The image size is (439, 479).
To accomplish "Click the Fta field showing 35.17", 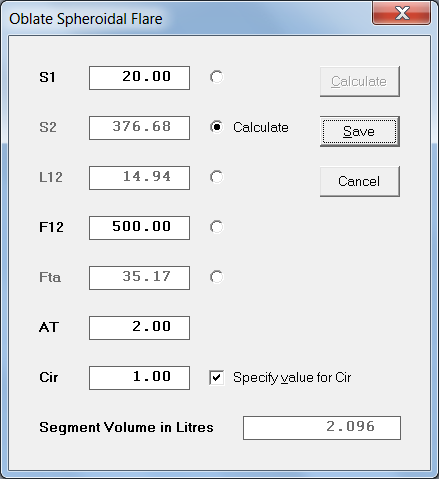I will [x=139, y=278].
